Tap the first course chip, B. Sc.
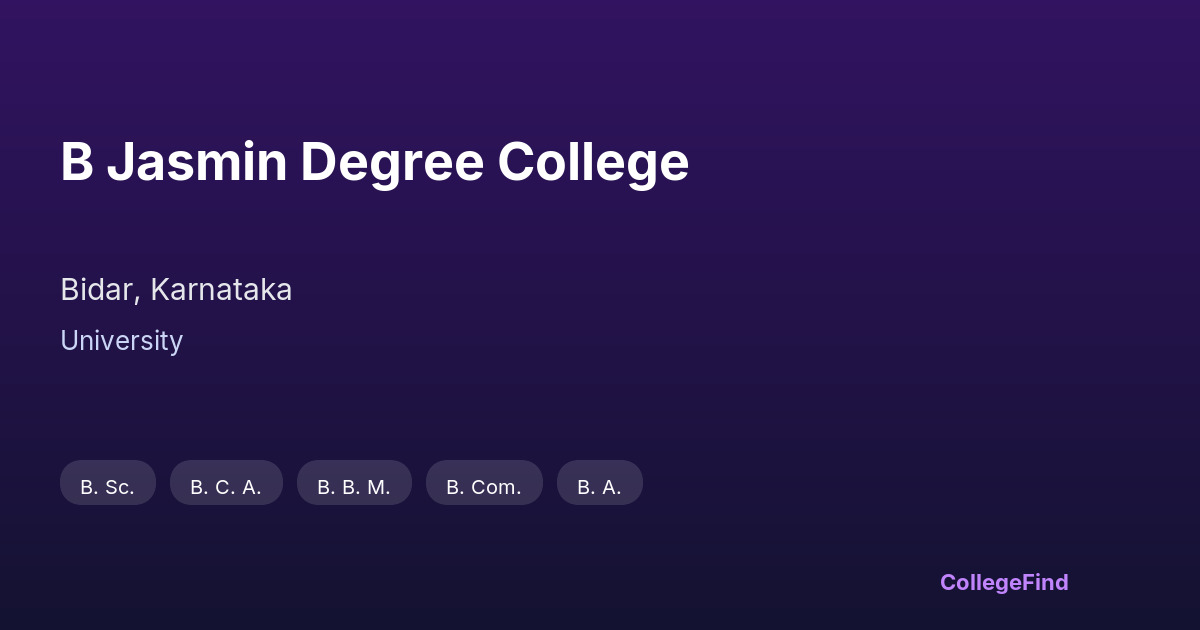This screenshot has height=630, width=1200. click(108, 484)
